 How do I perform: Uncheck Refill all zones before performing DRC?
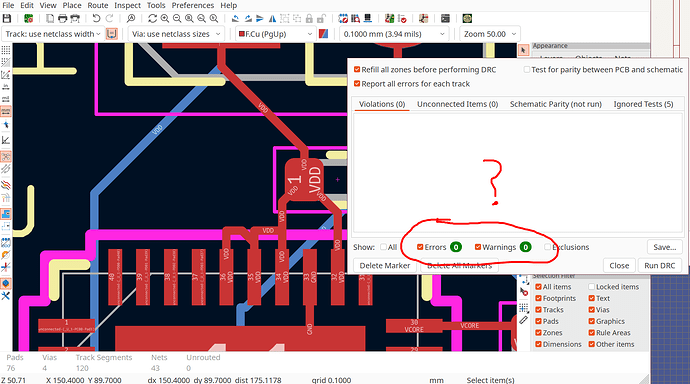tap(357, 69)
